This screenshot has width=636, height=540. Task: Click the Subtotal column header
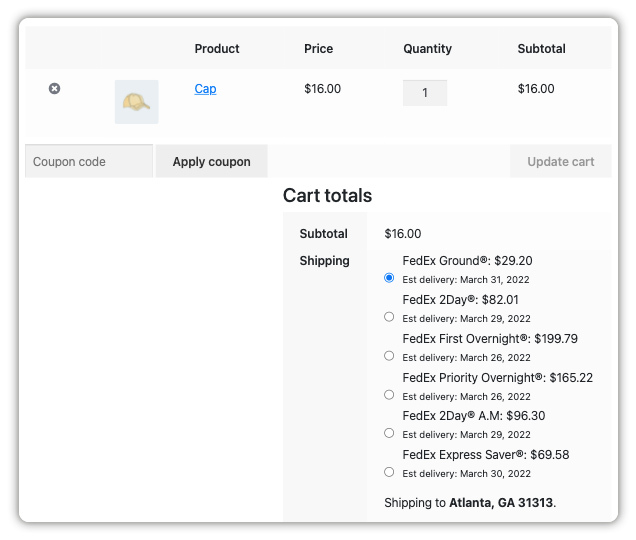pyautogui.click(x=541, y=49)
